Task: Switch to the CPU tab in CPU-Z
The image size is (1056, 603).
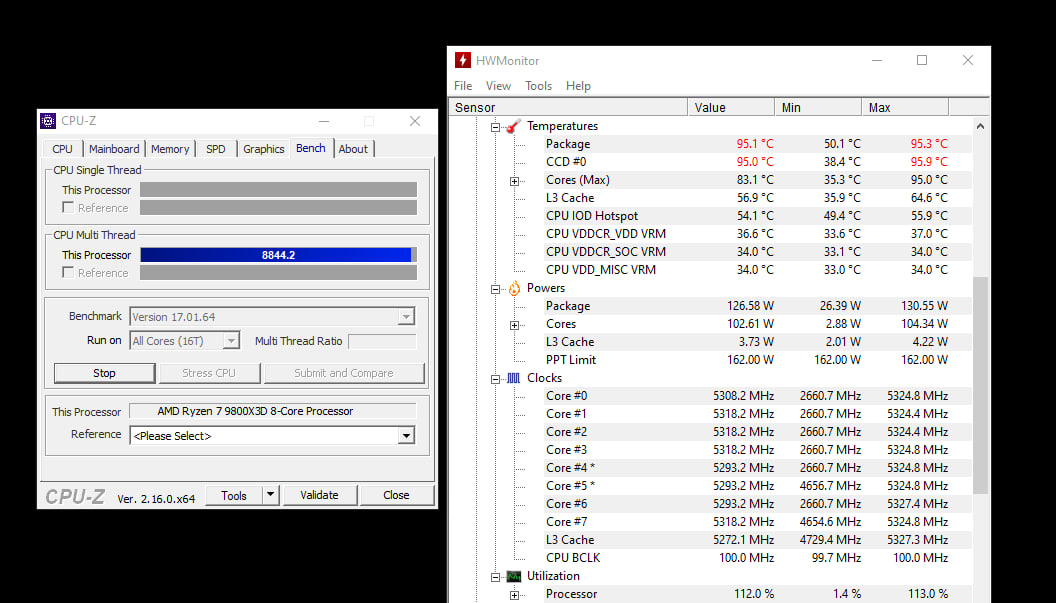Action: pos(63,149)
